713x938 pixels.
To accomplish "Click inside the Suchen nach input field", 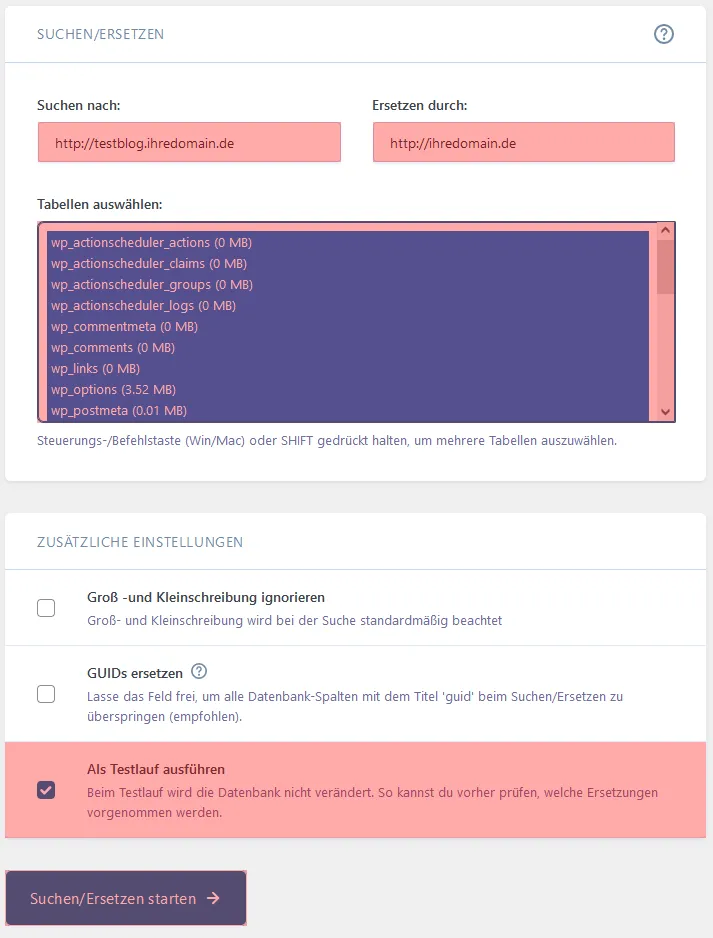I will 188,142.
